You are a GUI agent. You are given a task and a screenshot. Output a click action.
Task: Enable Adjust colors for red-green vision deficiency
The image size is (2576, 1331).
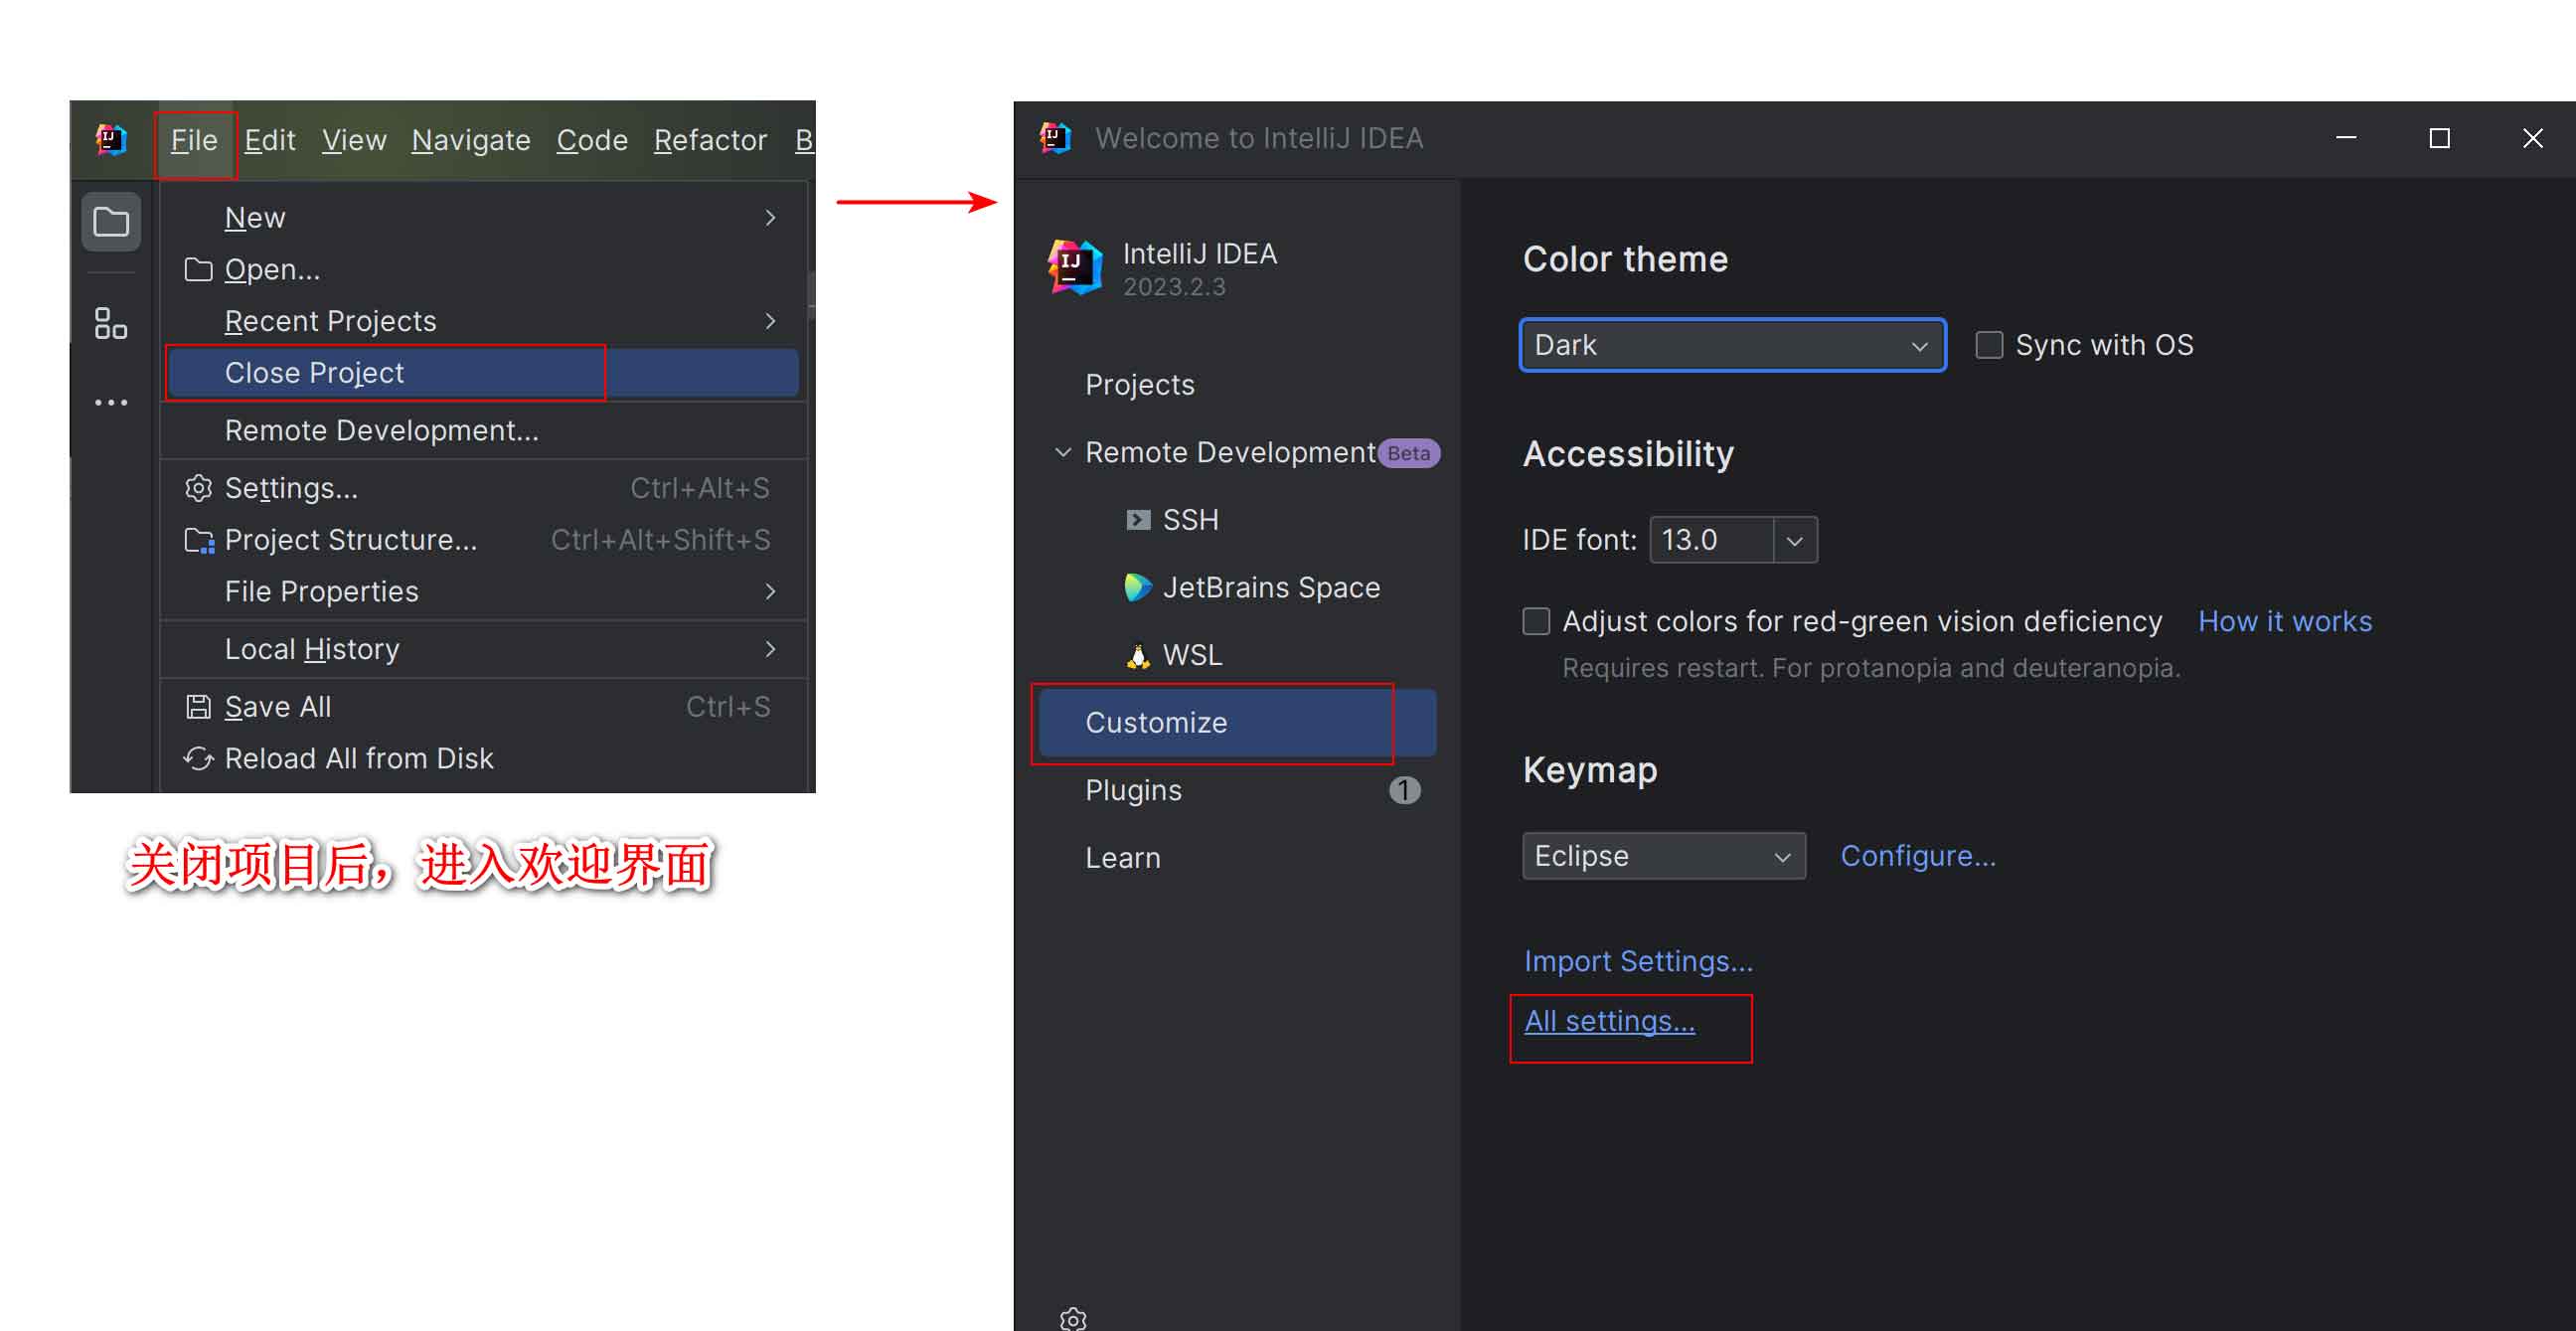click(1536, 621)
